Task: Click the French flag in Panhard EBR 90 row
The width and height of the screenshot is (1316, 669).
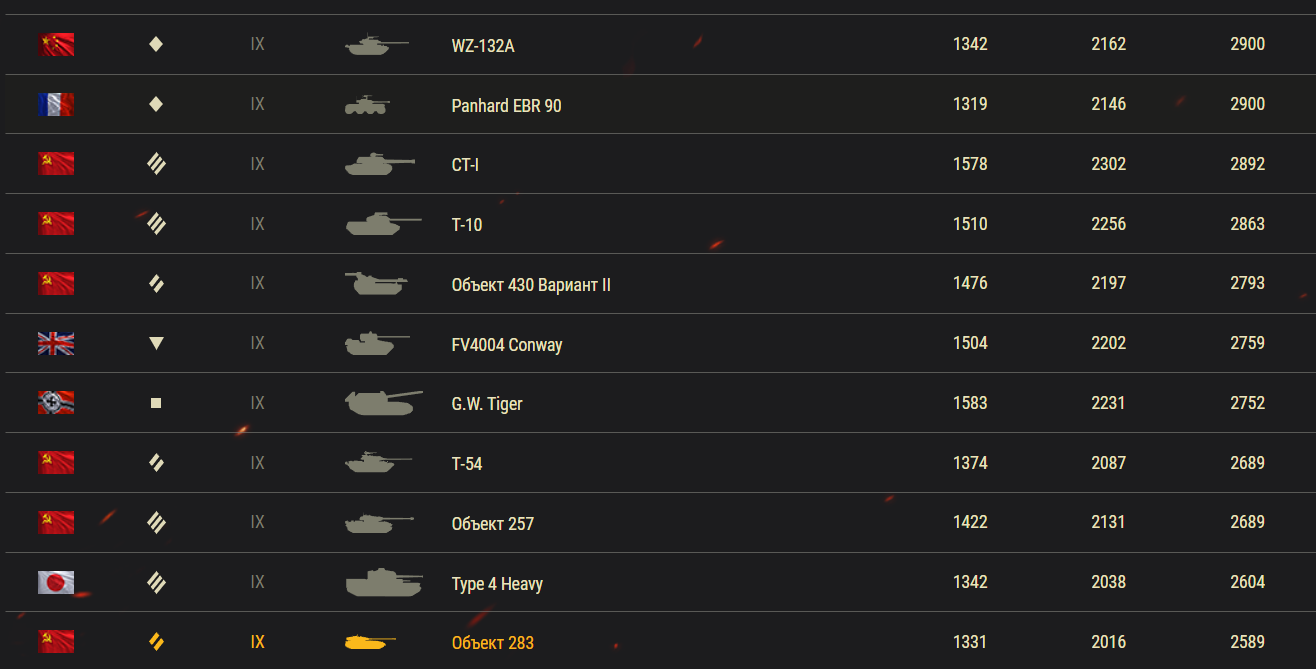Action: [x=56, y=105]
